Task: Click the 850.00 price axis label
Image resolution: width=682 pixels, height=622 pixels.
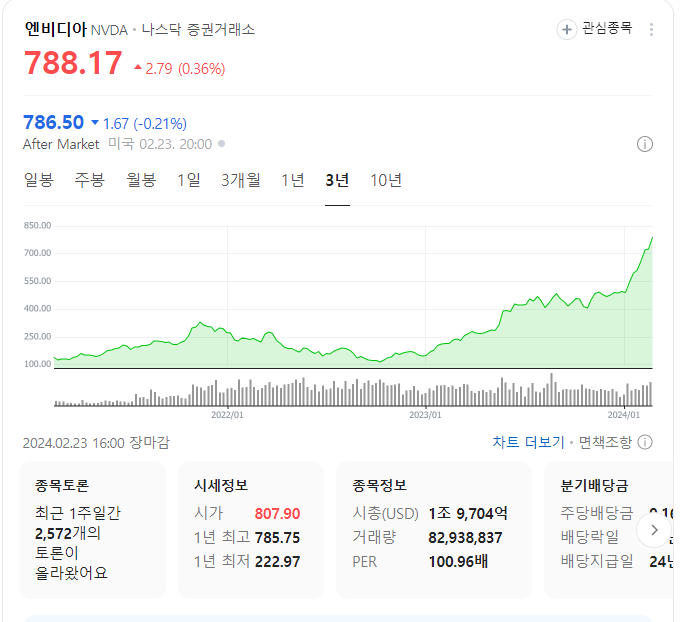Action: coord(37,225)
